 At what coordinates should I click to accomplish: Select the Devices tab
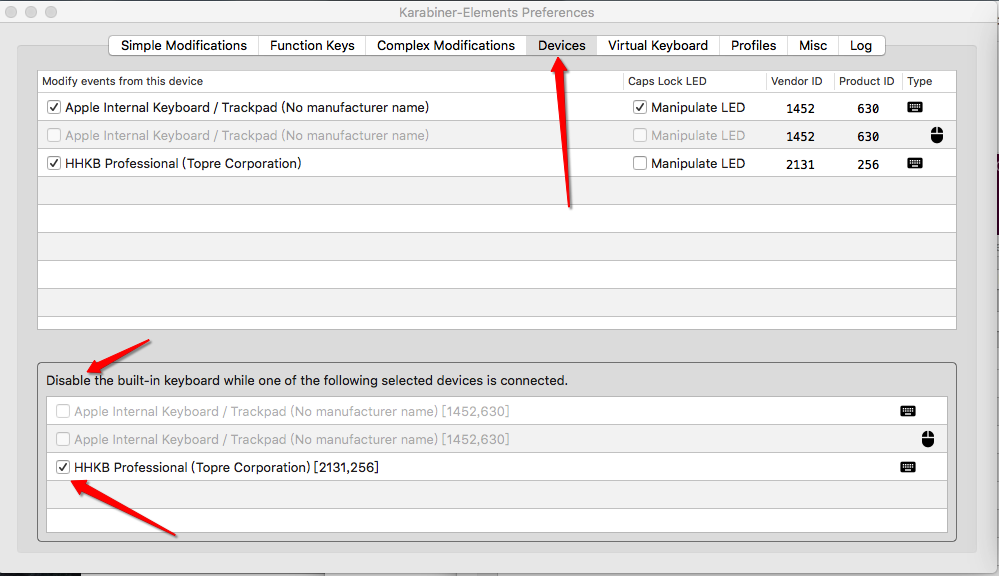tap(561, 46)
